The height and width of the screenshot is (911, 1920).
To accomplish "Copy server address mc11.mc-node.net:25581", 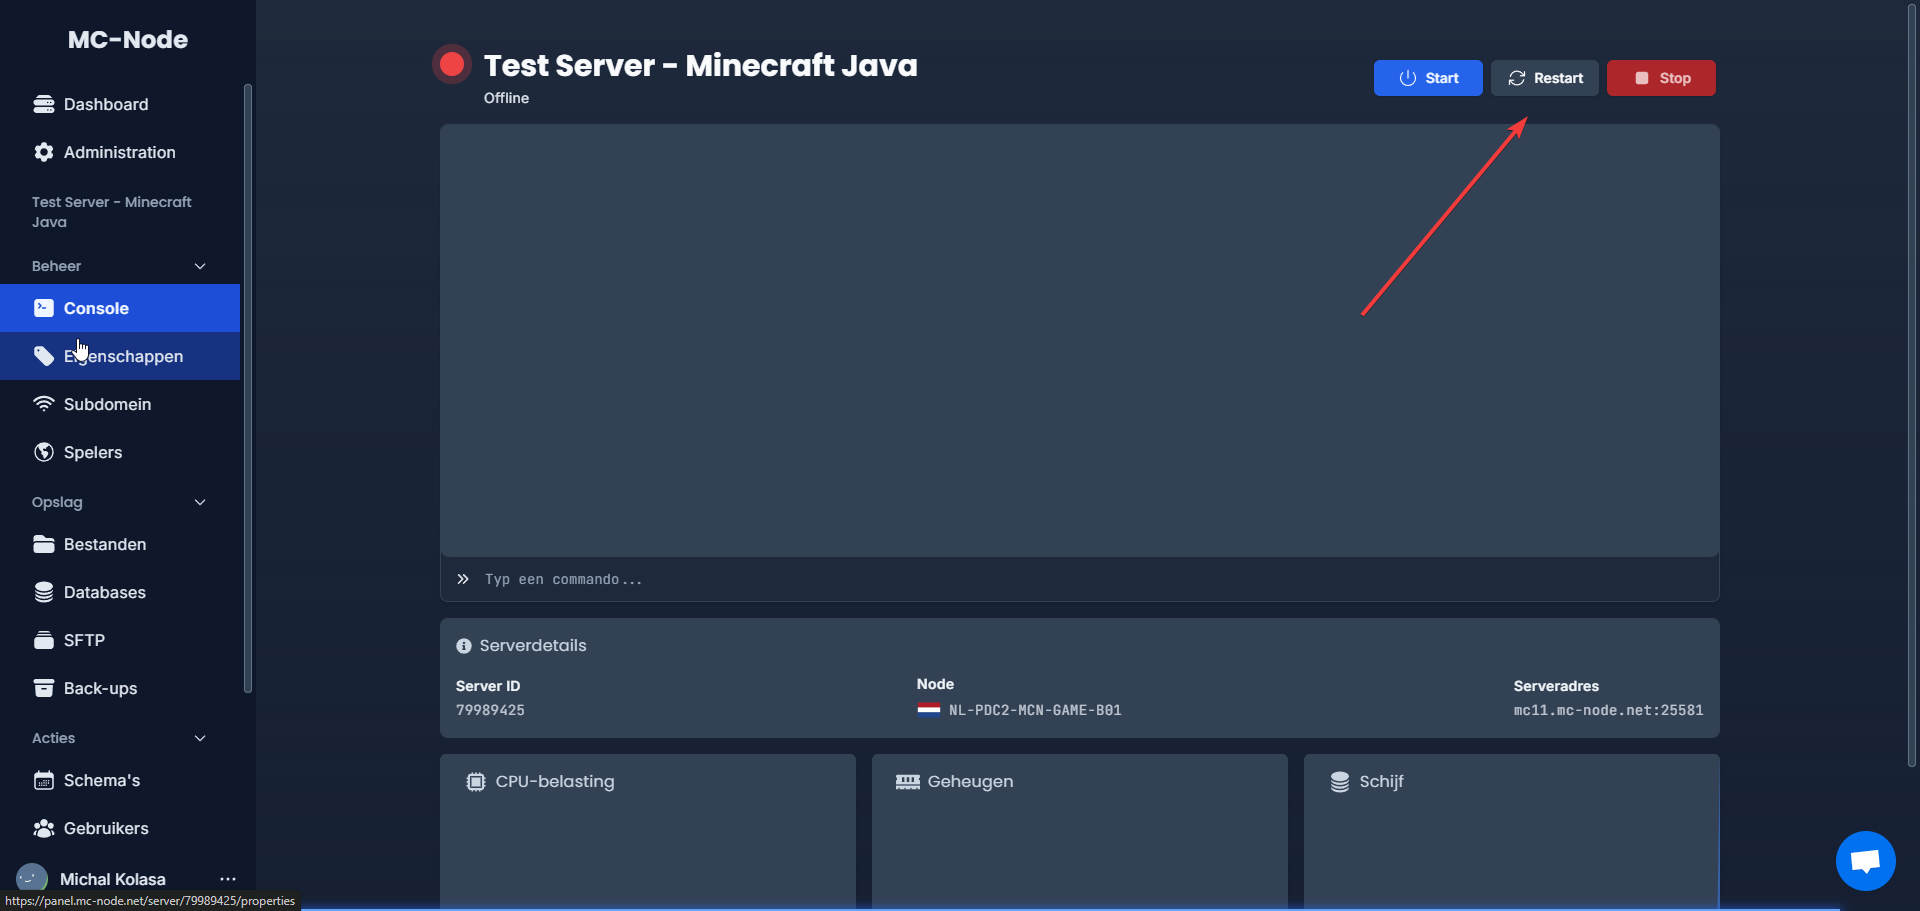I will coord(1608,710).
